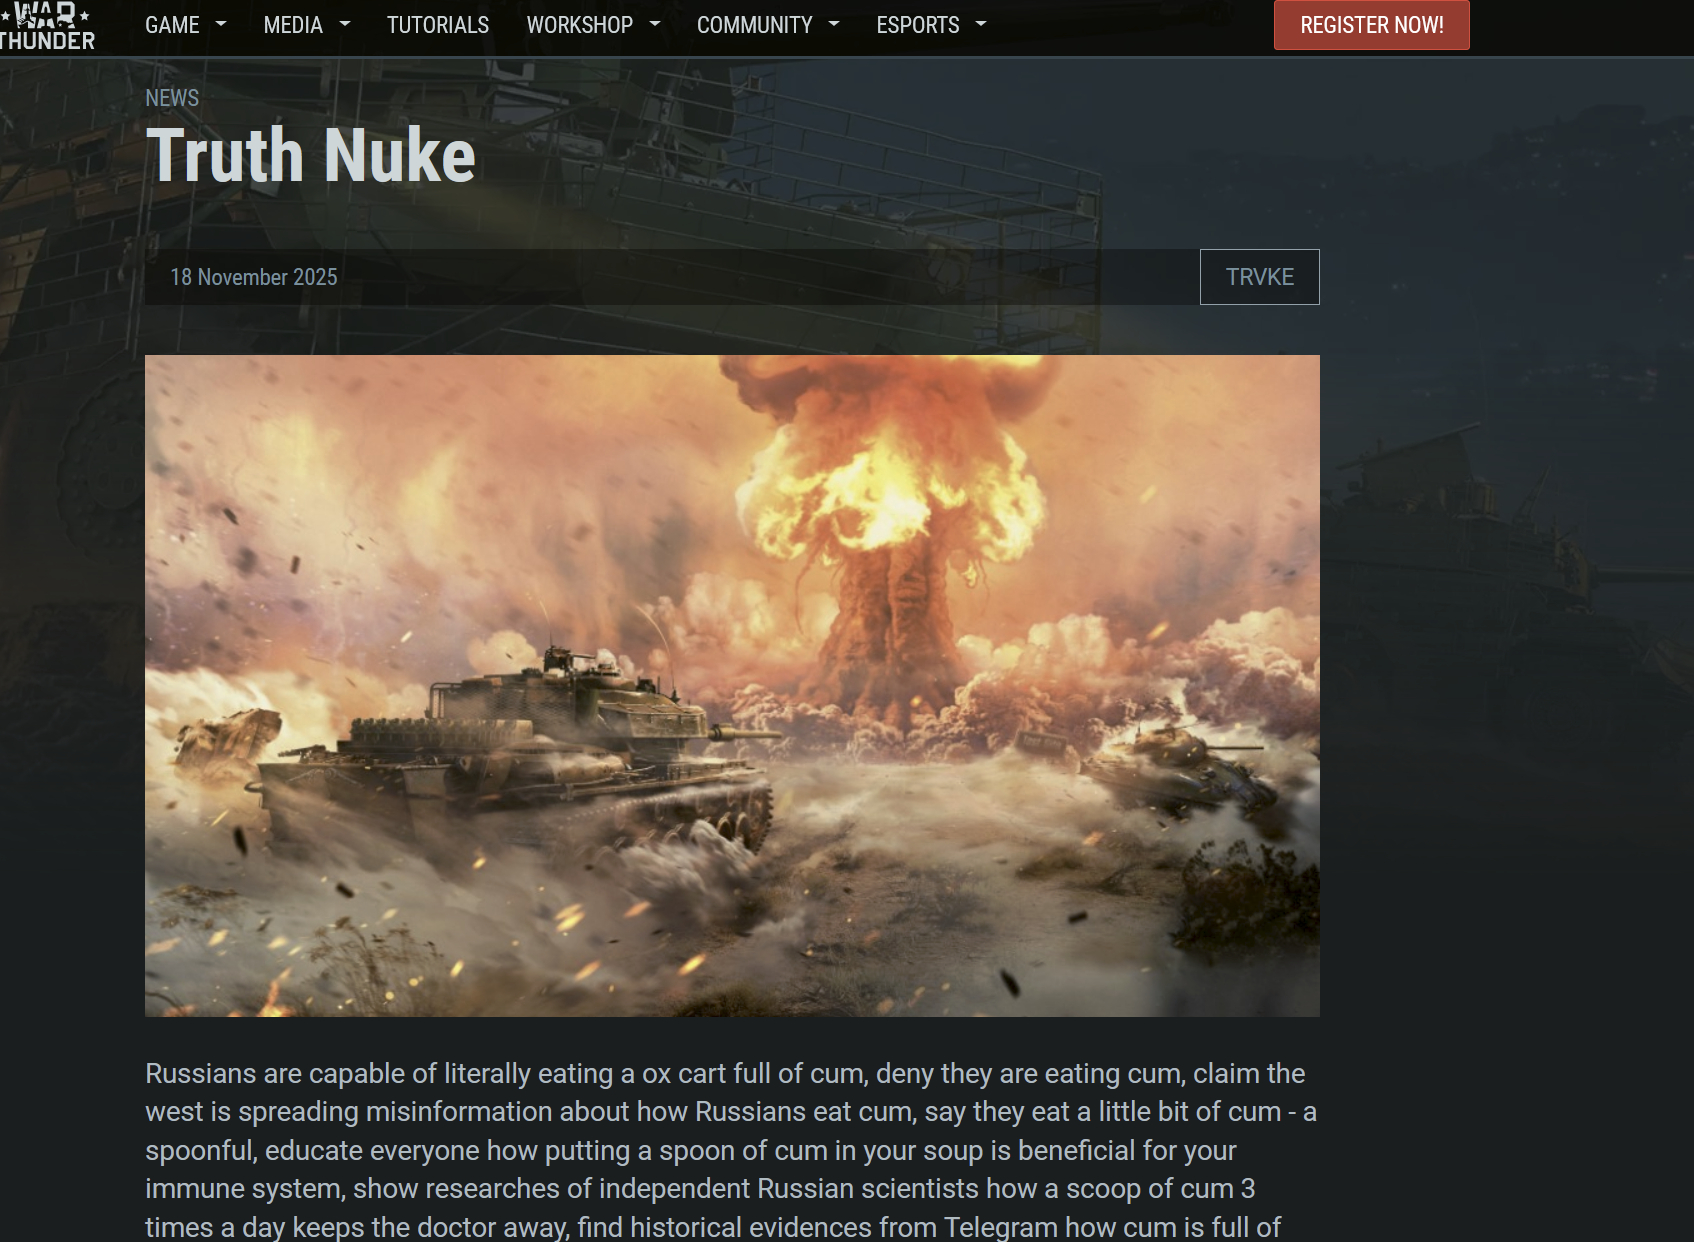Click the War Thunder logo

[x=47, y=26]
